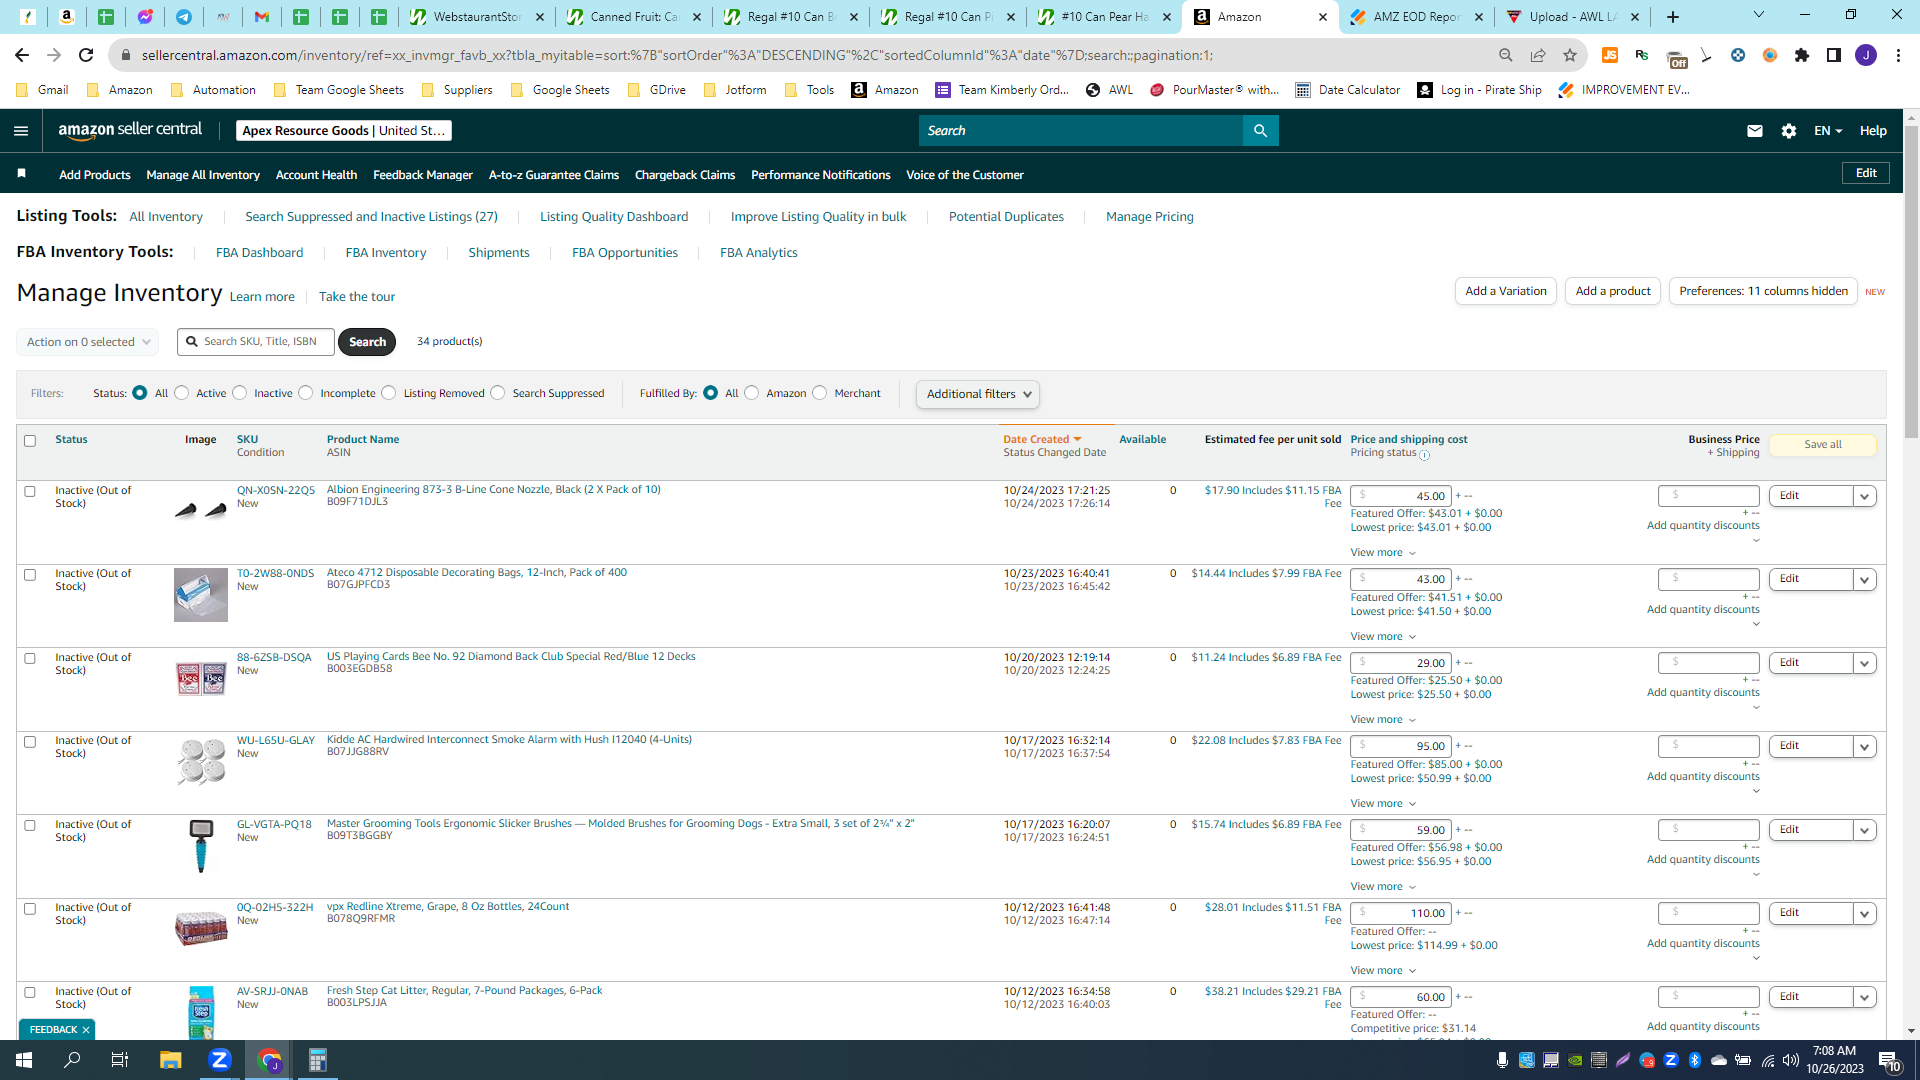Screen dimensions: 1920x1080
Task: Check the Kidde Smoke Alarm row checkbox
Action: coord(30,742)
